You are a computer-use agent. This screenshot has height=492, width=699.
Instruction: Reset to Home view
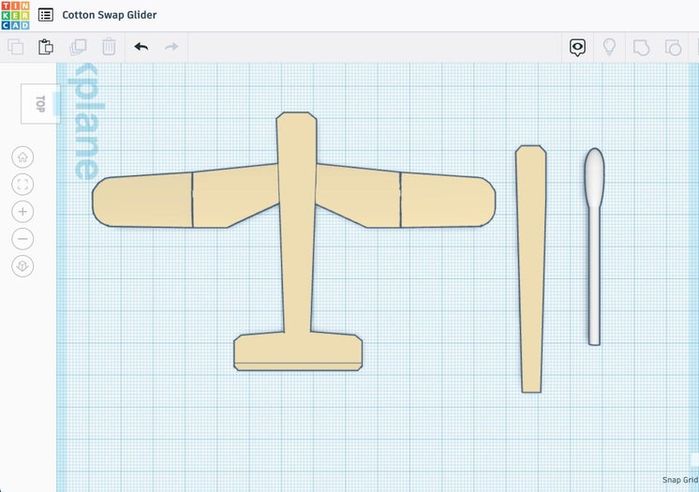[23, 157]
